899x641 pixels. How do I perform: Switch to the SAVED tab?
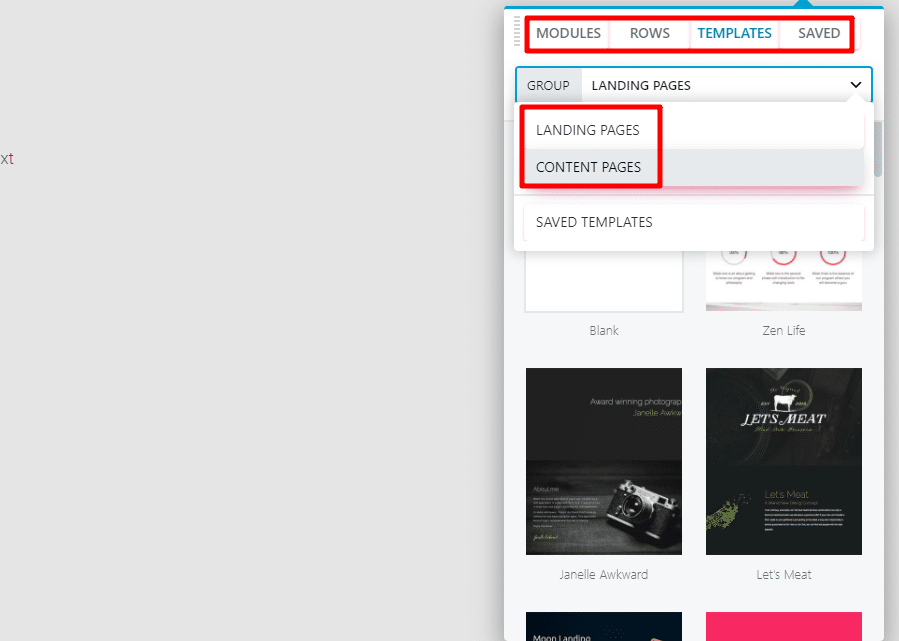(x=817, y=33)
